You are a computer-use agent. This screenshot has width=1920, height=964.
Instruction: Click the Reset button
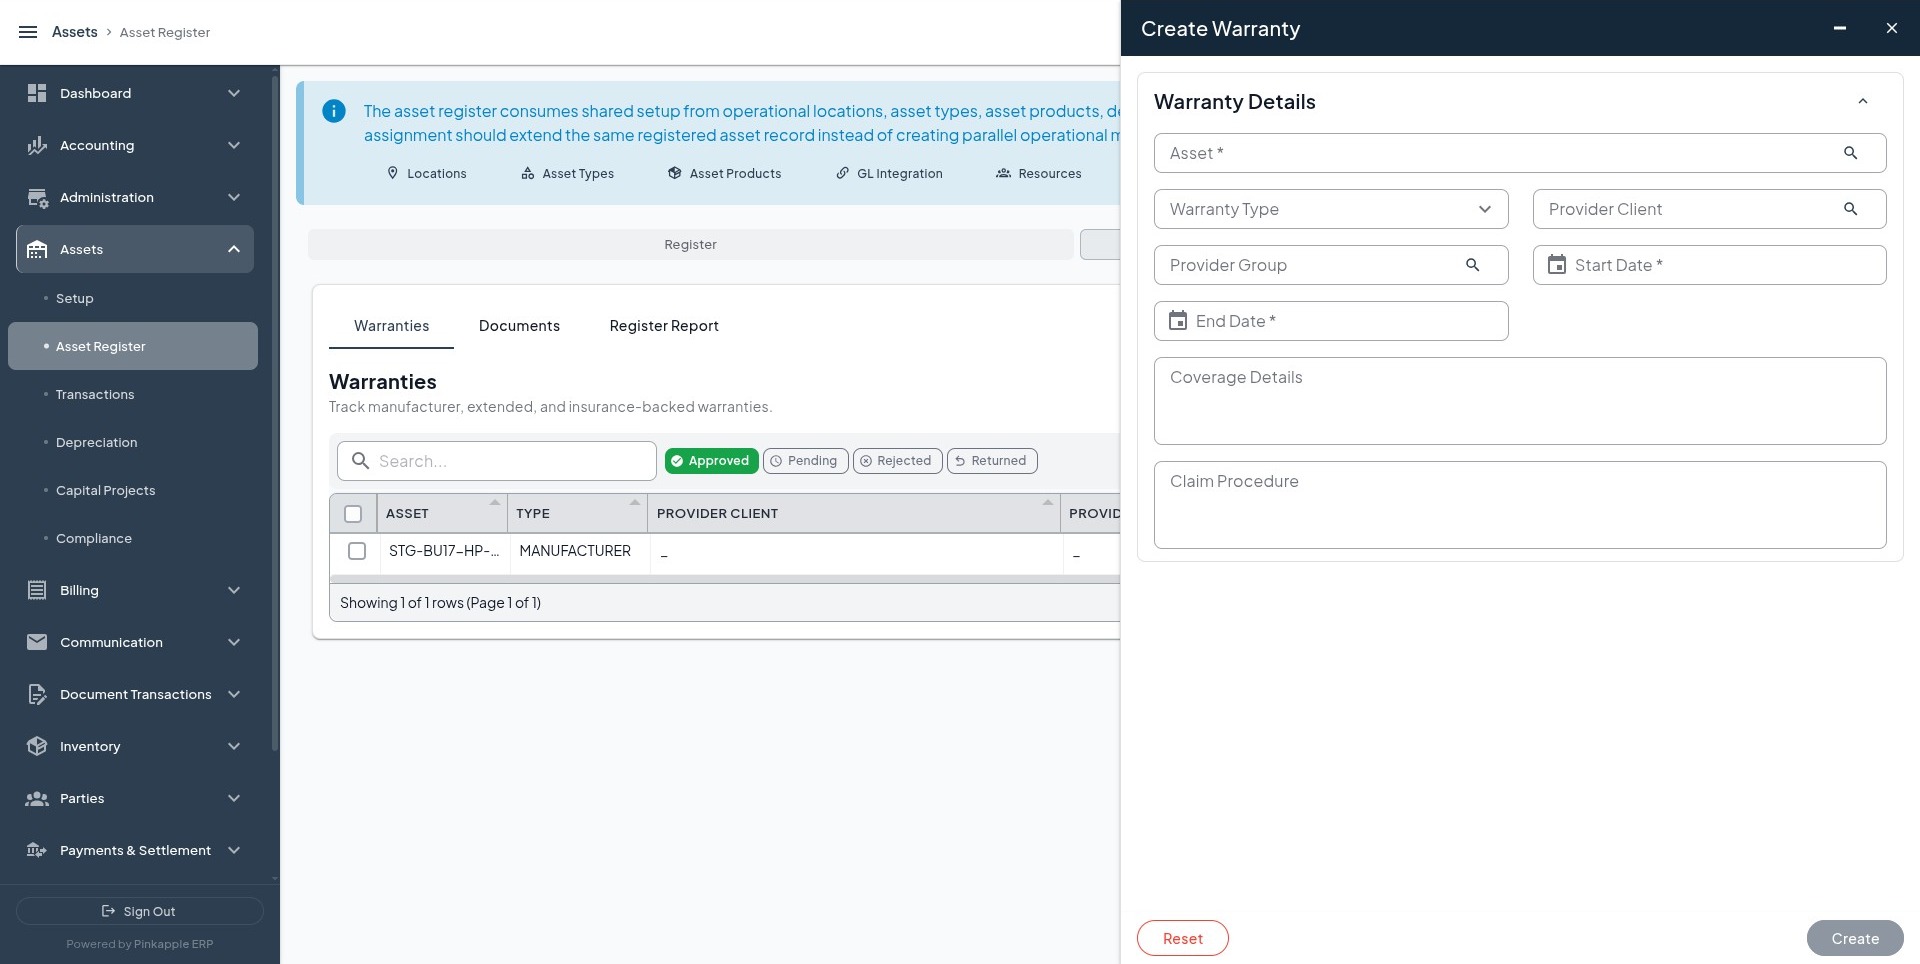1182,938
